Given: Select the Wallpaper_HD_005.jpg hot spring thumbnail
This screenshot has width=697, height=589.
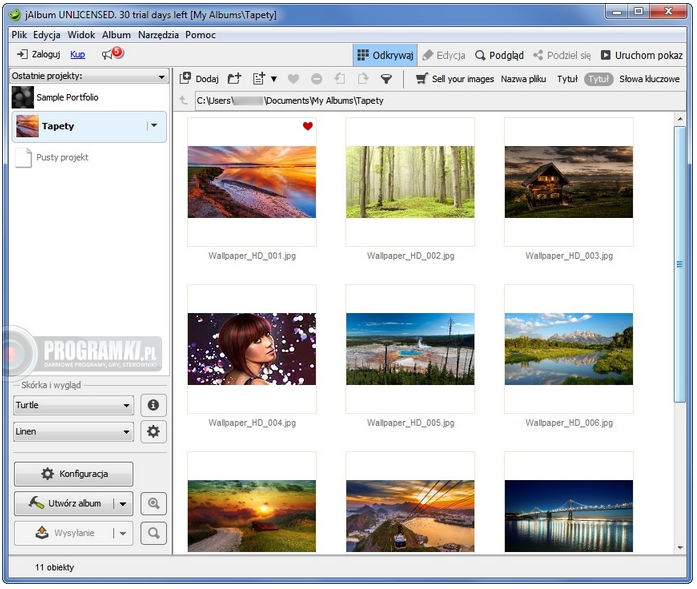Looking at the screenshot, I should (x=410, y=349).
